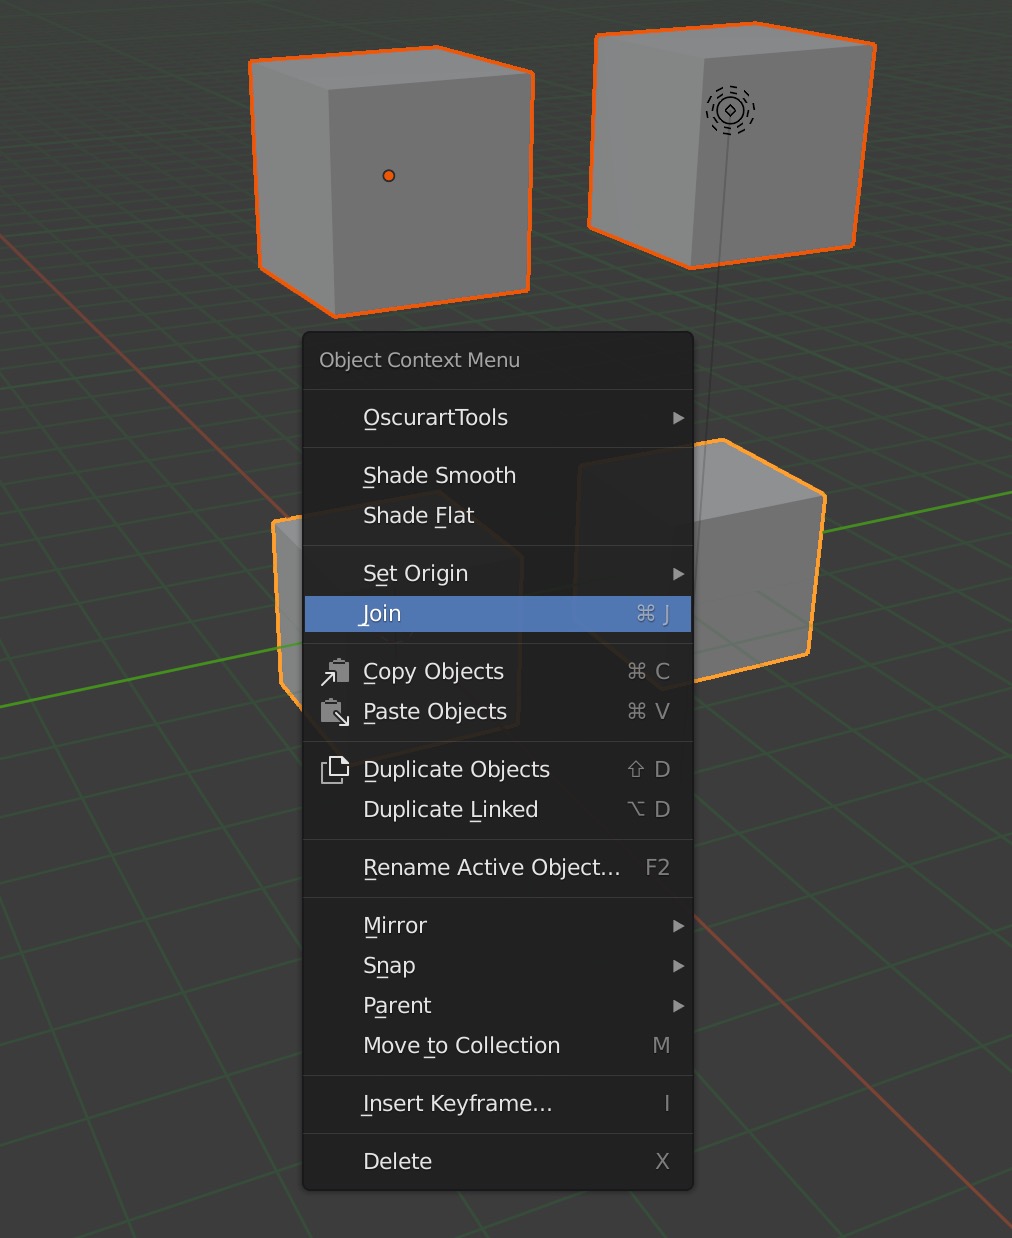Choose Insert Keyframe entry
The image size is (1012, 1238).
pyautogui.click(x=497, y=1104)
